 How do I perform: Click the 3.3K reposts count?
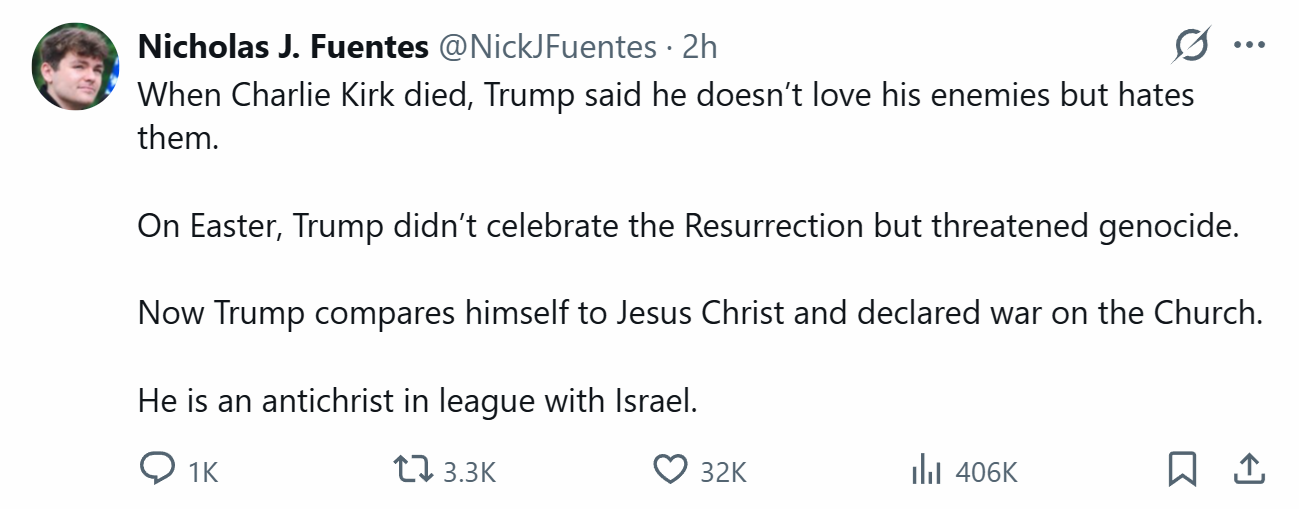469,472
